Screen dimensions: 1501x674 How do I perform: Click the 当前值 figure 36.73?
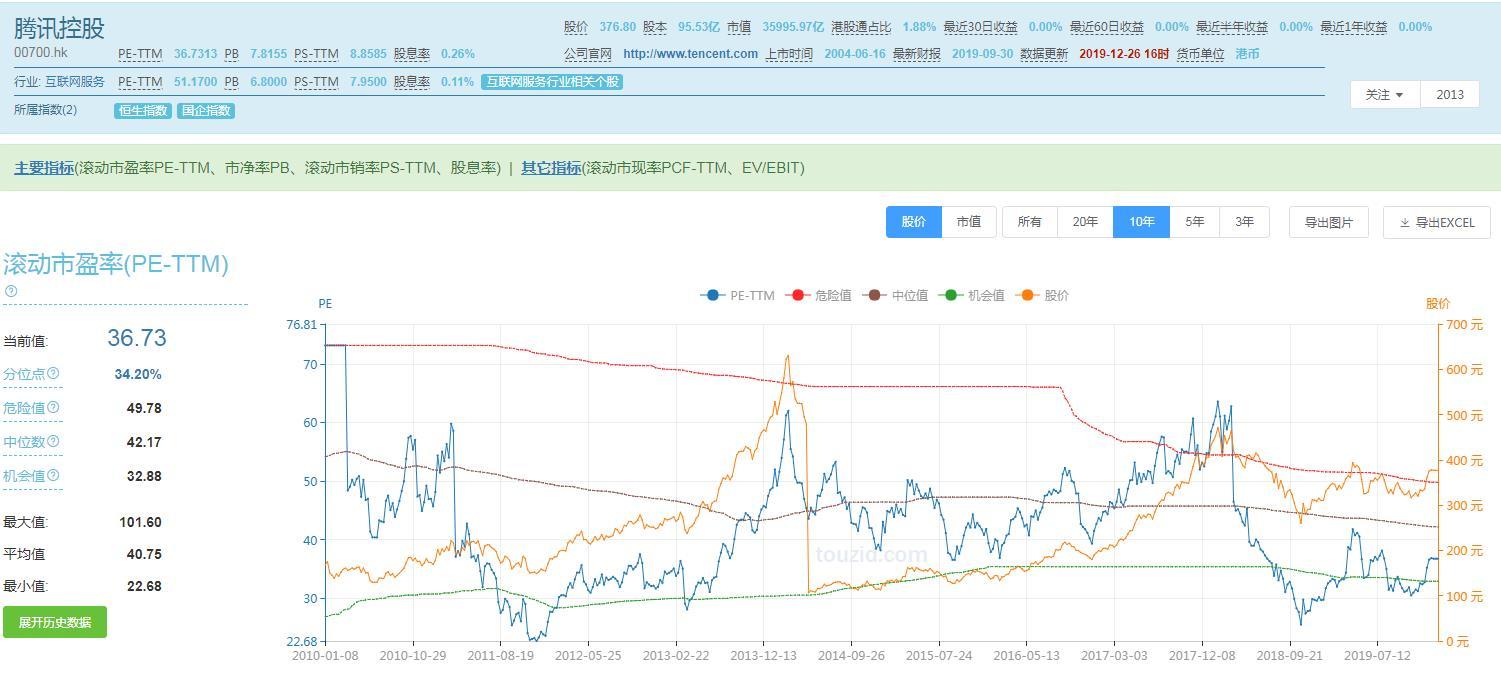(x=137, y=338)
